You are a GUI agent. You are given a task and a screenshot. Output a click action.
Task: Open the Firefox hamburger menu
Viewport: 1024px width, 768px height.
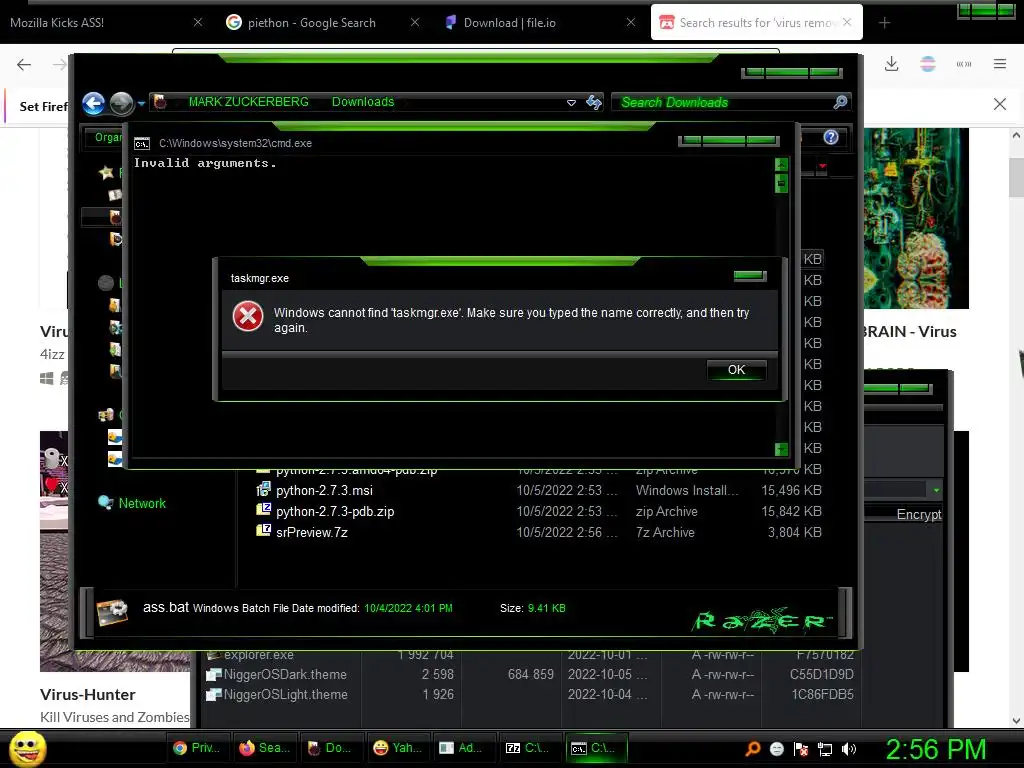(1000, 64)
